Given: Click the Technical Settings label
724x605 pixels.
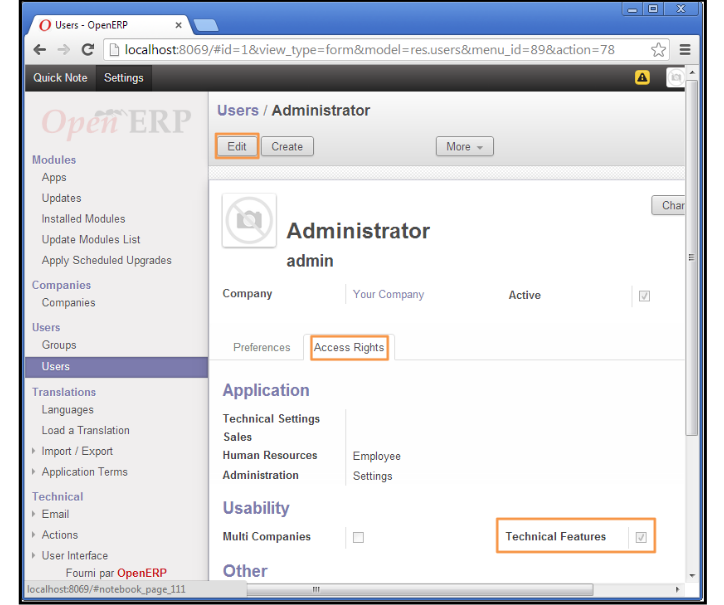Looking at the screenshot, I should [x=271, y=419].
